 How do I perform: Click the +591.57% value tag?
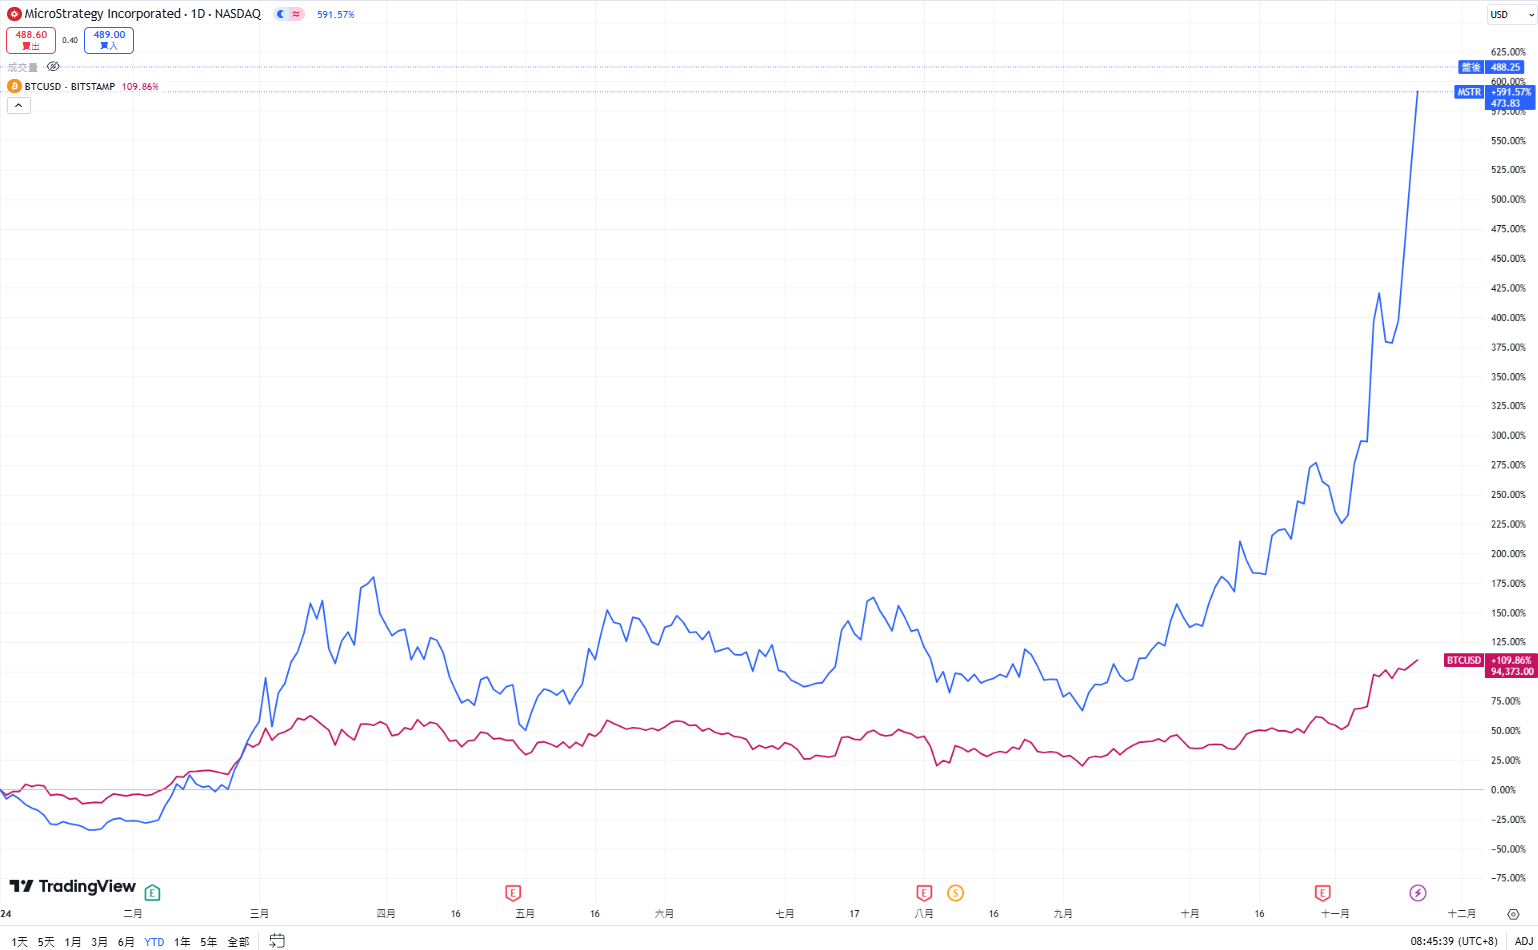tap(1511, 92)
